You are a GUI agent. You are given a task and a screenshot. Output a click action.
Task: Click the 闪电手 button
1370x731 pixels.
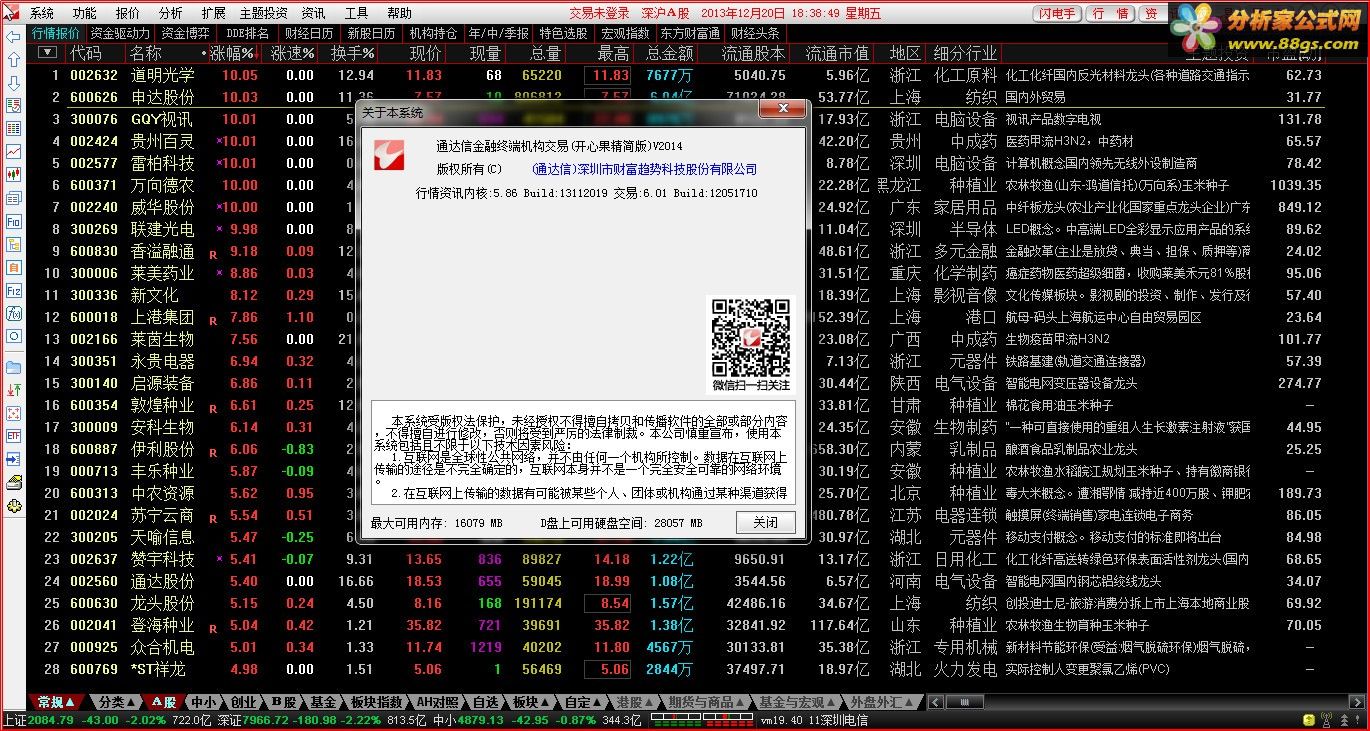[1056, 13]
